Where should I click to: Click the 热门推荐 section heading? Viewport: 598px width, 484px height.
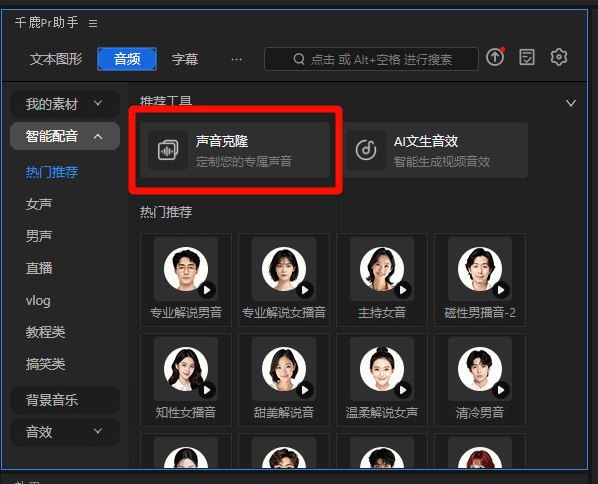166,212
